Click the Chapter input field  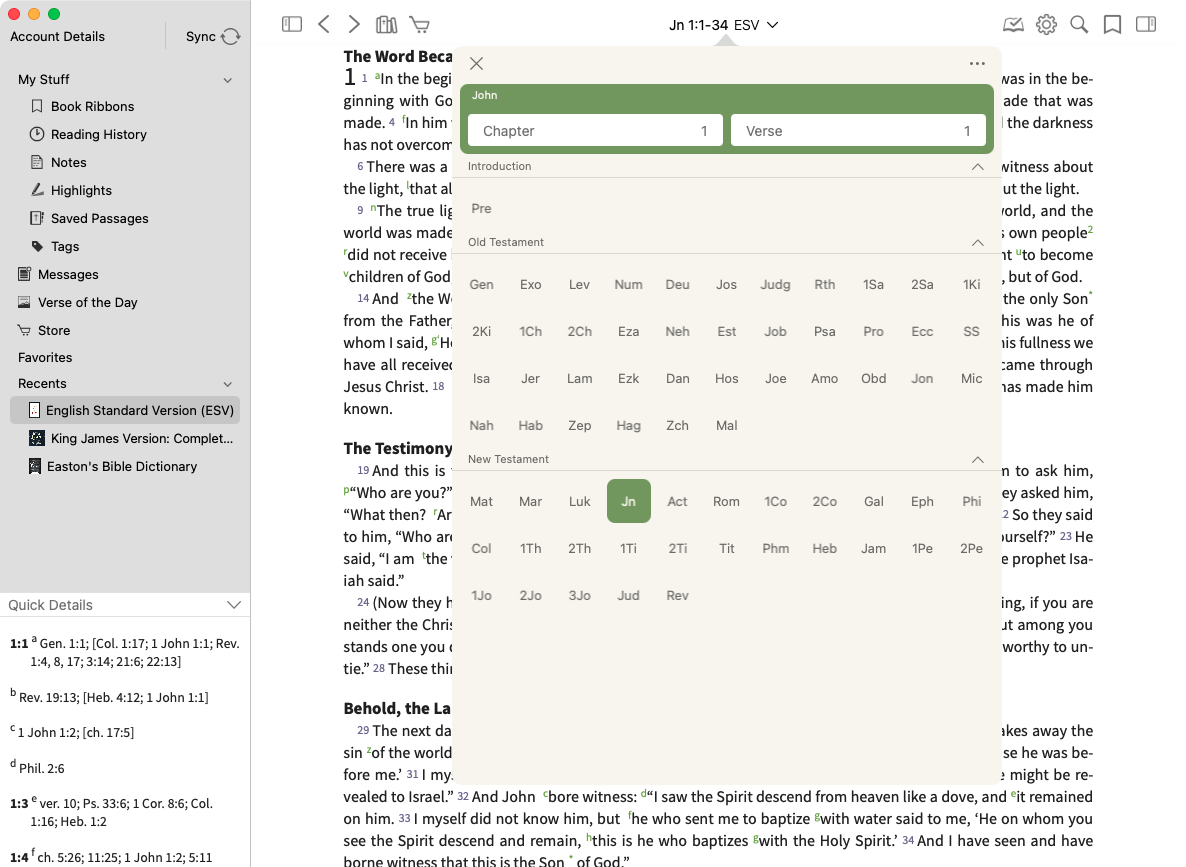(595, 131)
